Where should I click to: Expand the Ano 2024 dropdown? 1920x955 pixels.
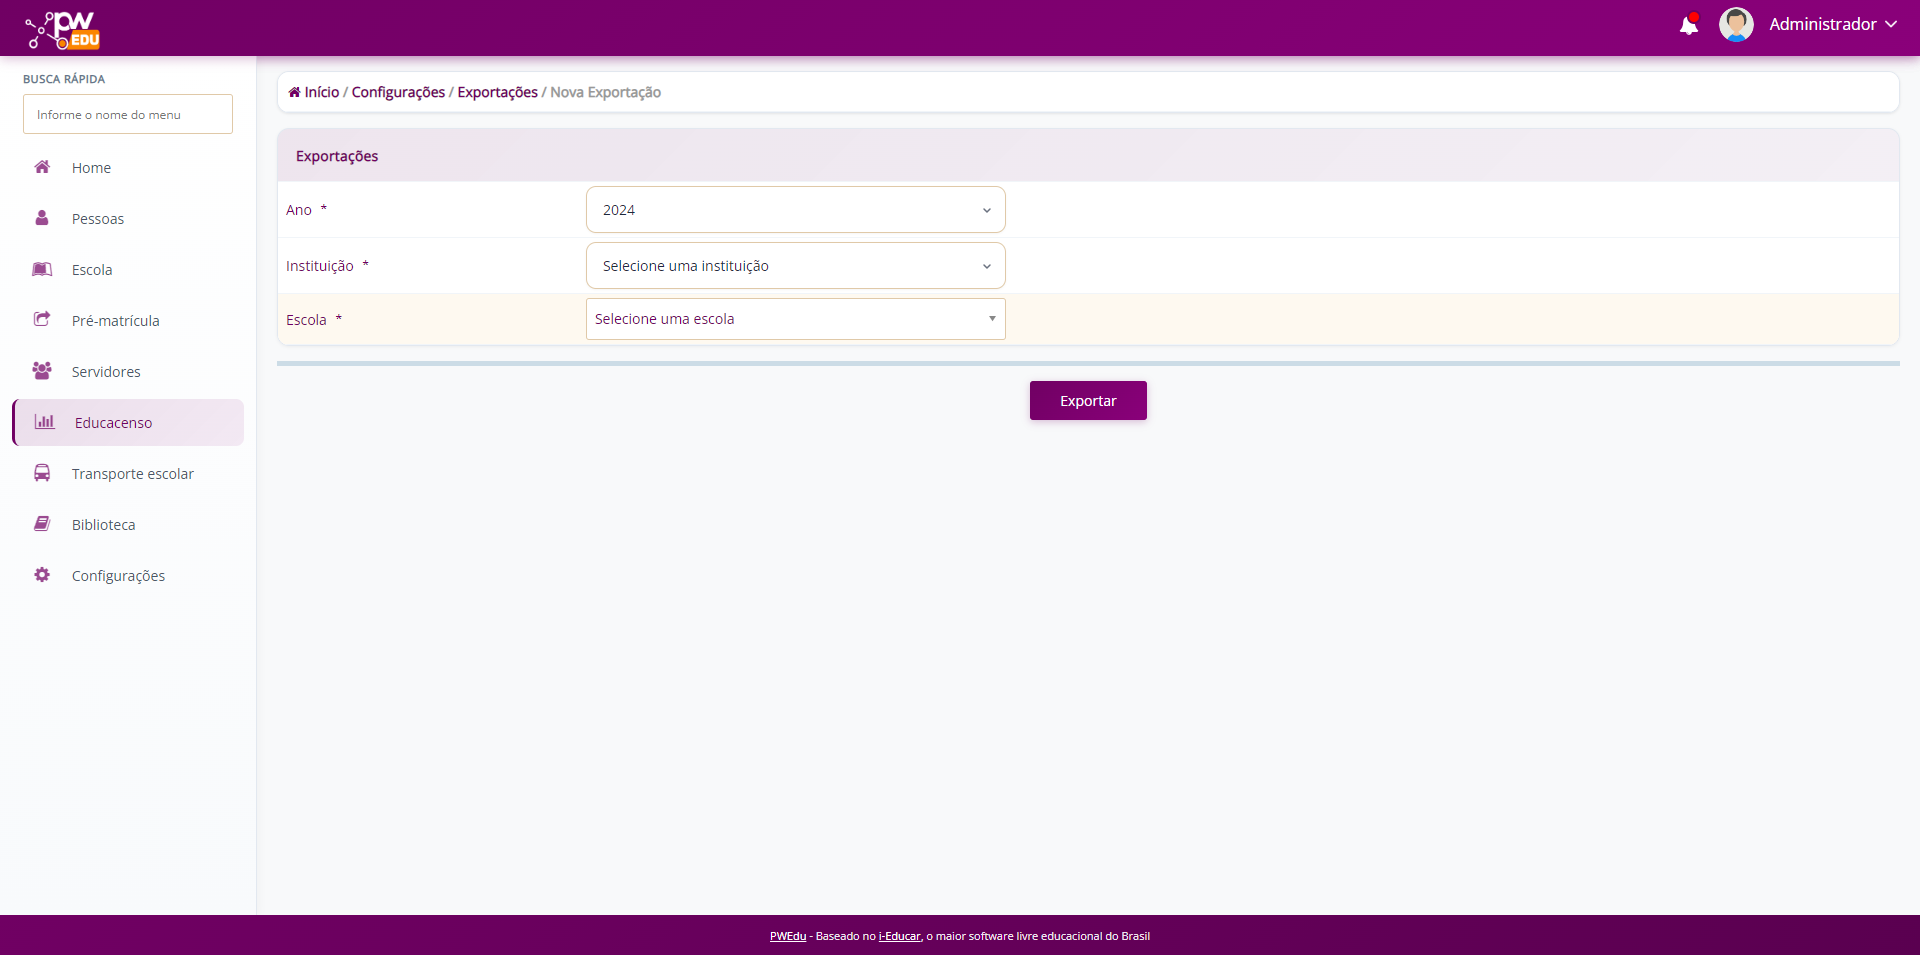click(795, 210)
